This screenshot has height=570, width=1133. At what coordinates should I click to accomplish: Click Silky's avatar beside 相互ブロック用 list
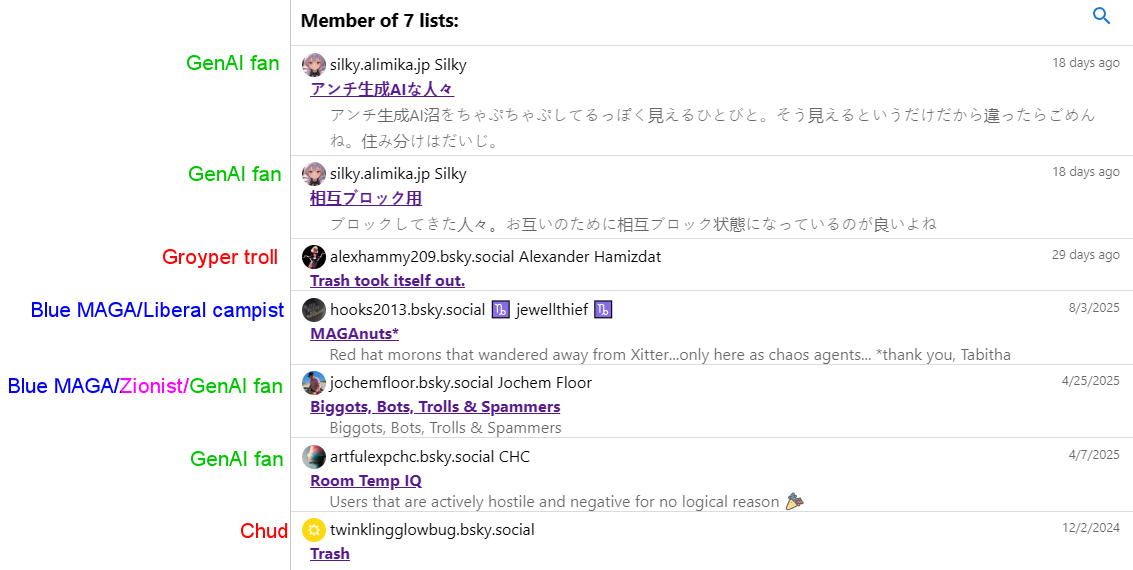pos(314,174)
